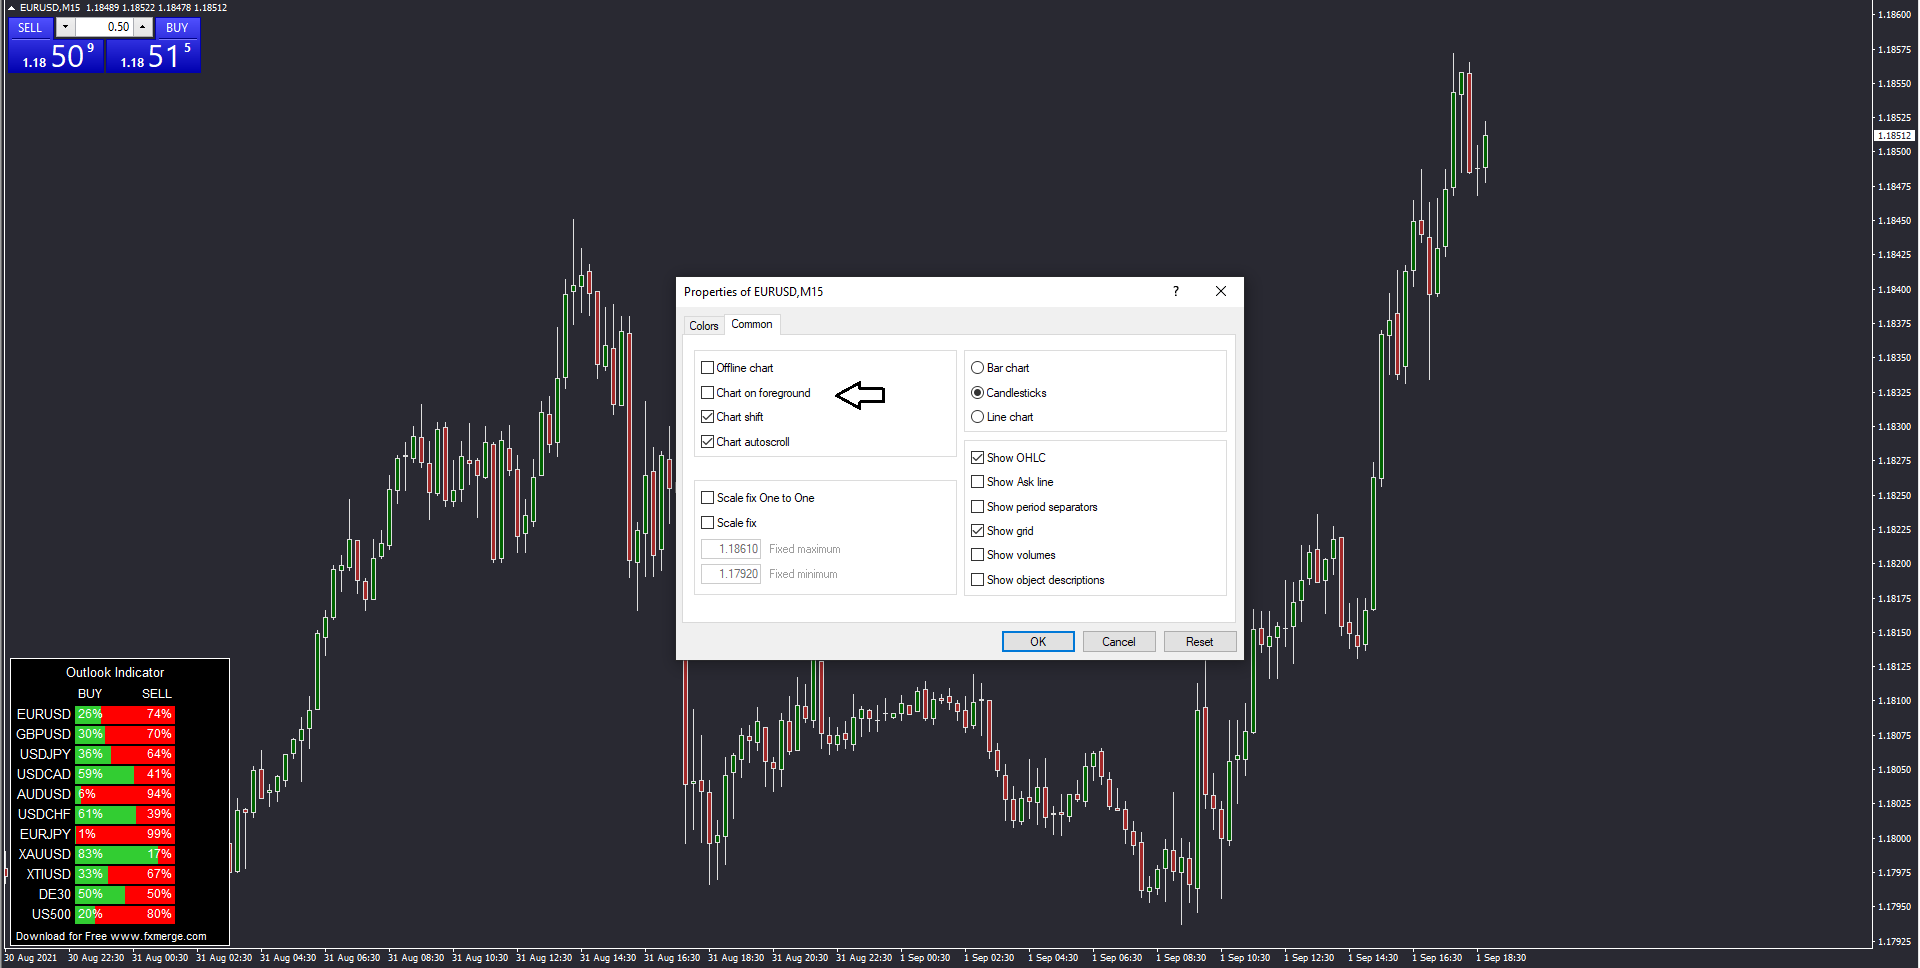This screenshot has height=968, width=1920.
Task: Open the dialog help question mark
Action: (1176, 291)
